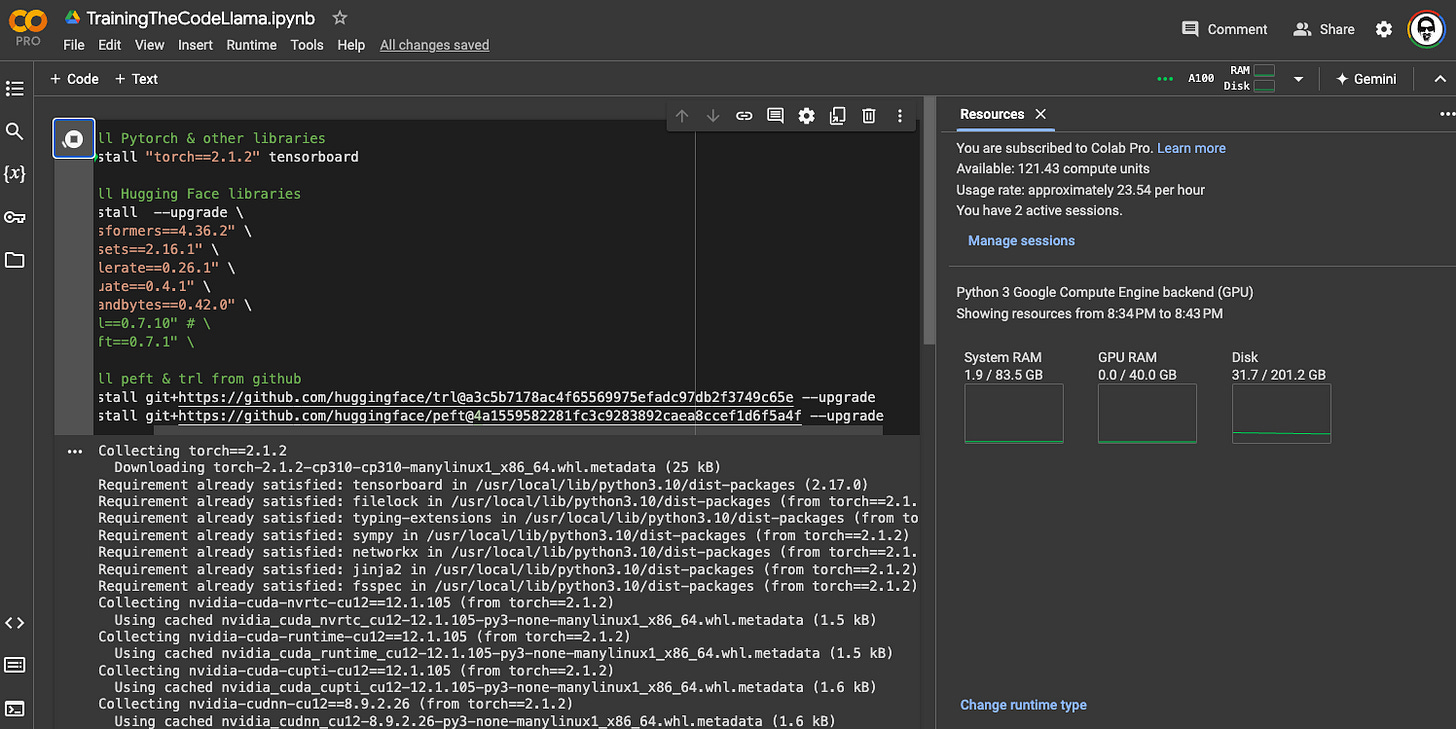1456x729 pixels.
Task: Open the File menu
Action: pos(74,45)
